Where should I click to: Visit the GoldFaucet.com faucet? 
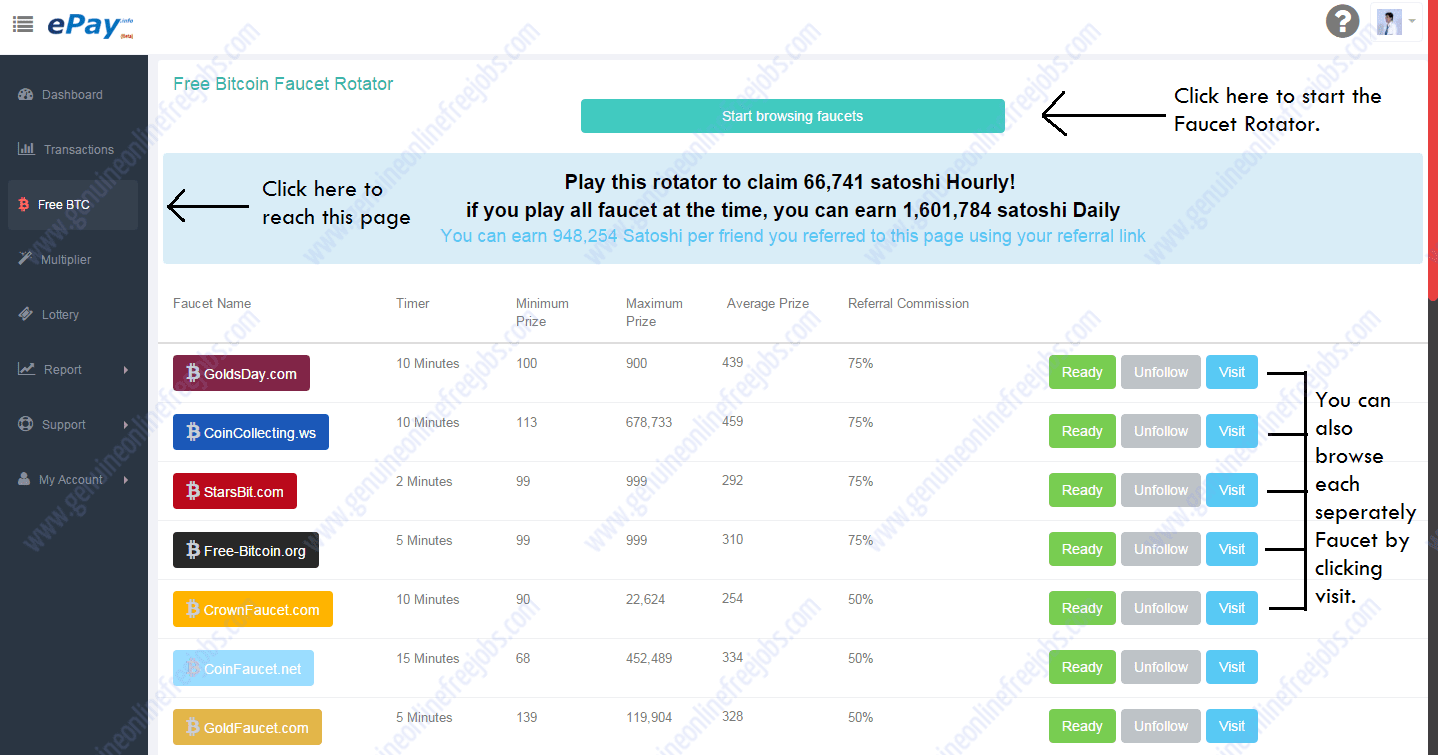point(1232,726)
